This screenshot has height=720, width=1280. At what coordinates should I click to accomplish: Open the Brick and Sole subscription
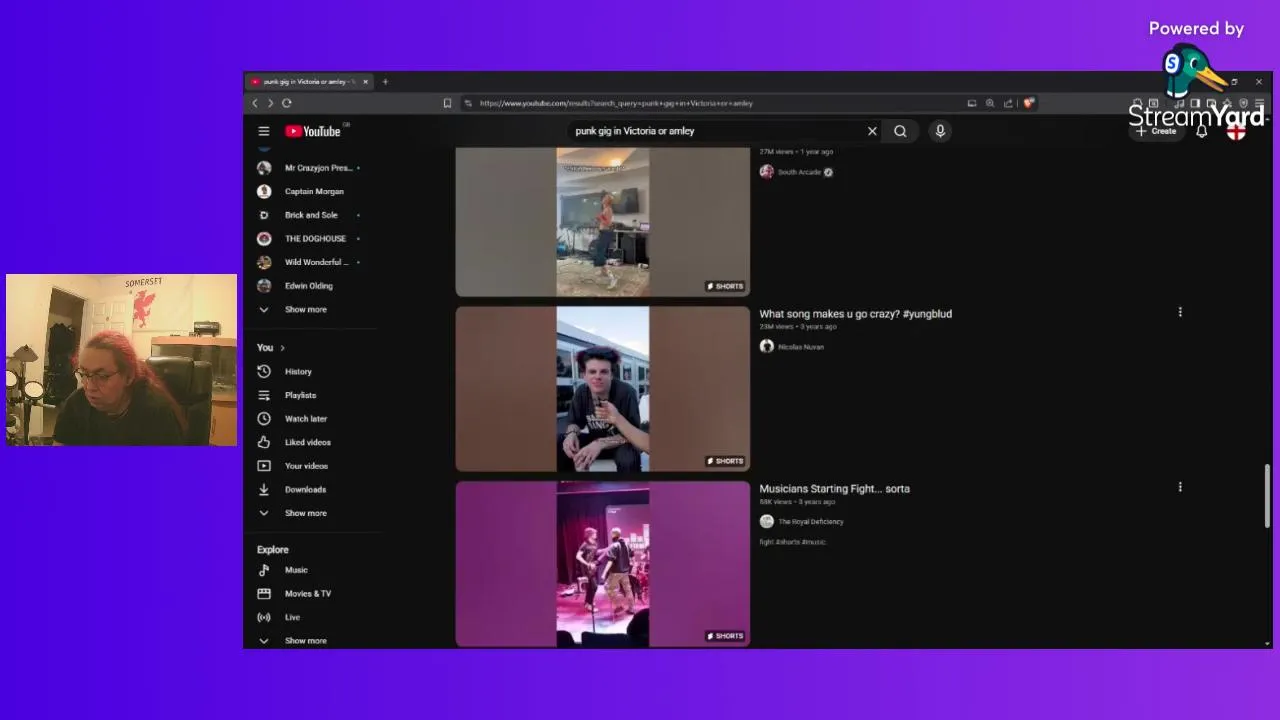coord(310,215)
